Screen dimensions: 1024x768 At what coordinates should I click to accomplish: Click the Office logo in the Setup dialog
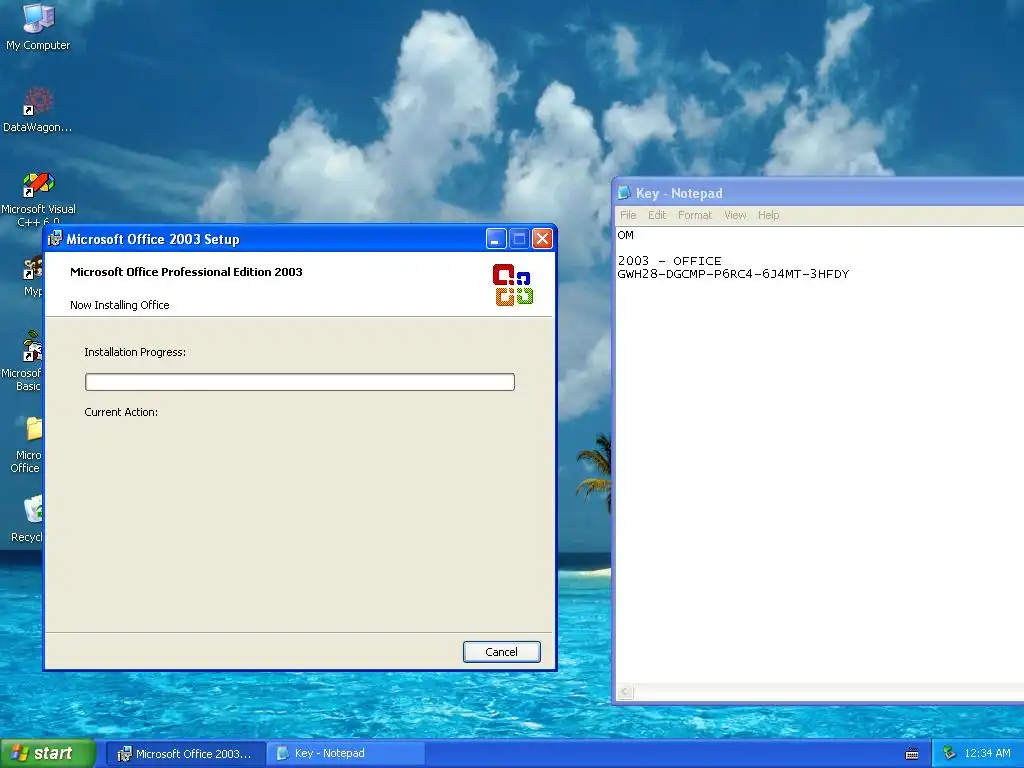point(513,285)
